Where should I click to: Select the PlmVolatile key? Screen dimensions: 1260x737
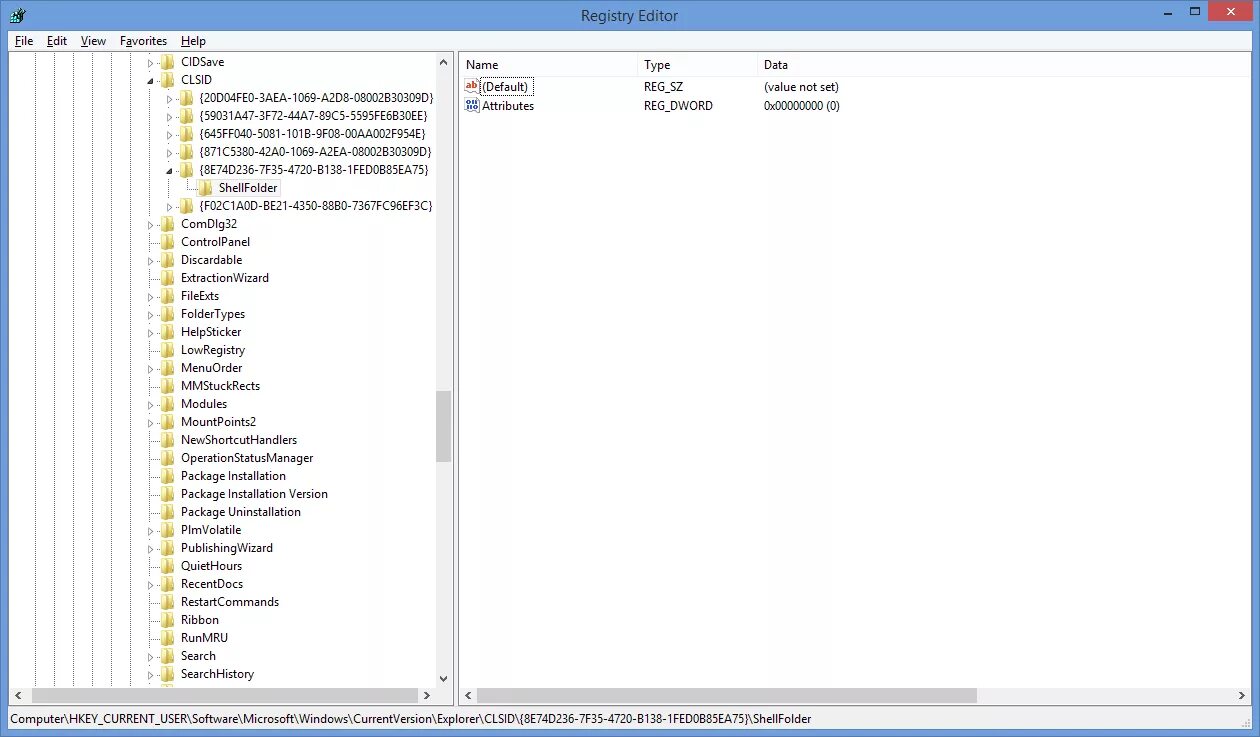(210, 530)
